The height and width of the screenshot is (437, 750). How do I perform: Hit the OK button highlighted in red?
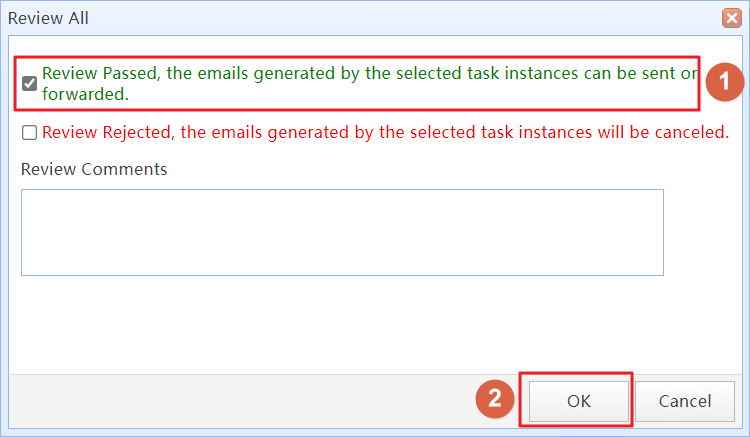pyautogui.click(x=579, y=401)
